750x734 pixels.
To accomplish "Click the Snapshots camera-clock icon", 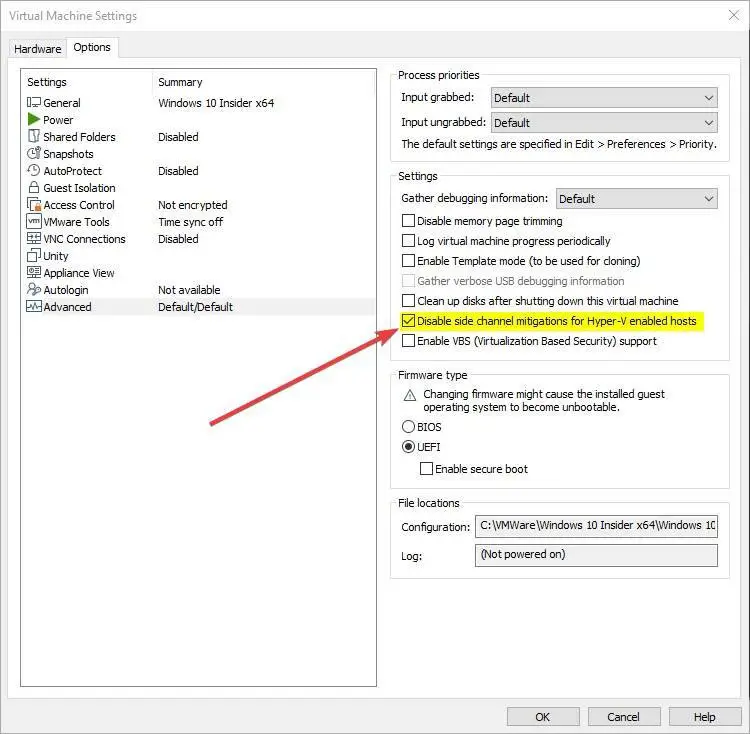I will (33, 153).
